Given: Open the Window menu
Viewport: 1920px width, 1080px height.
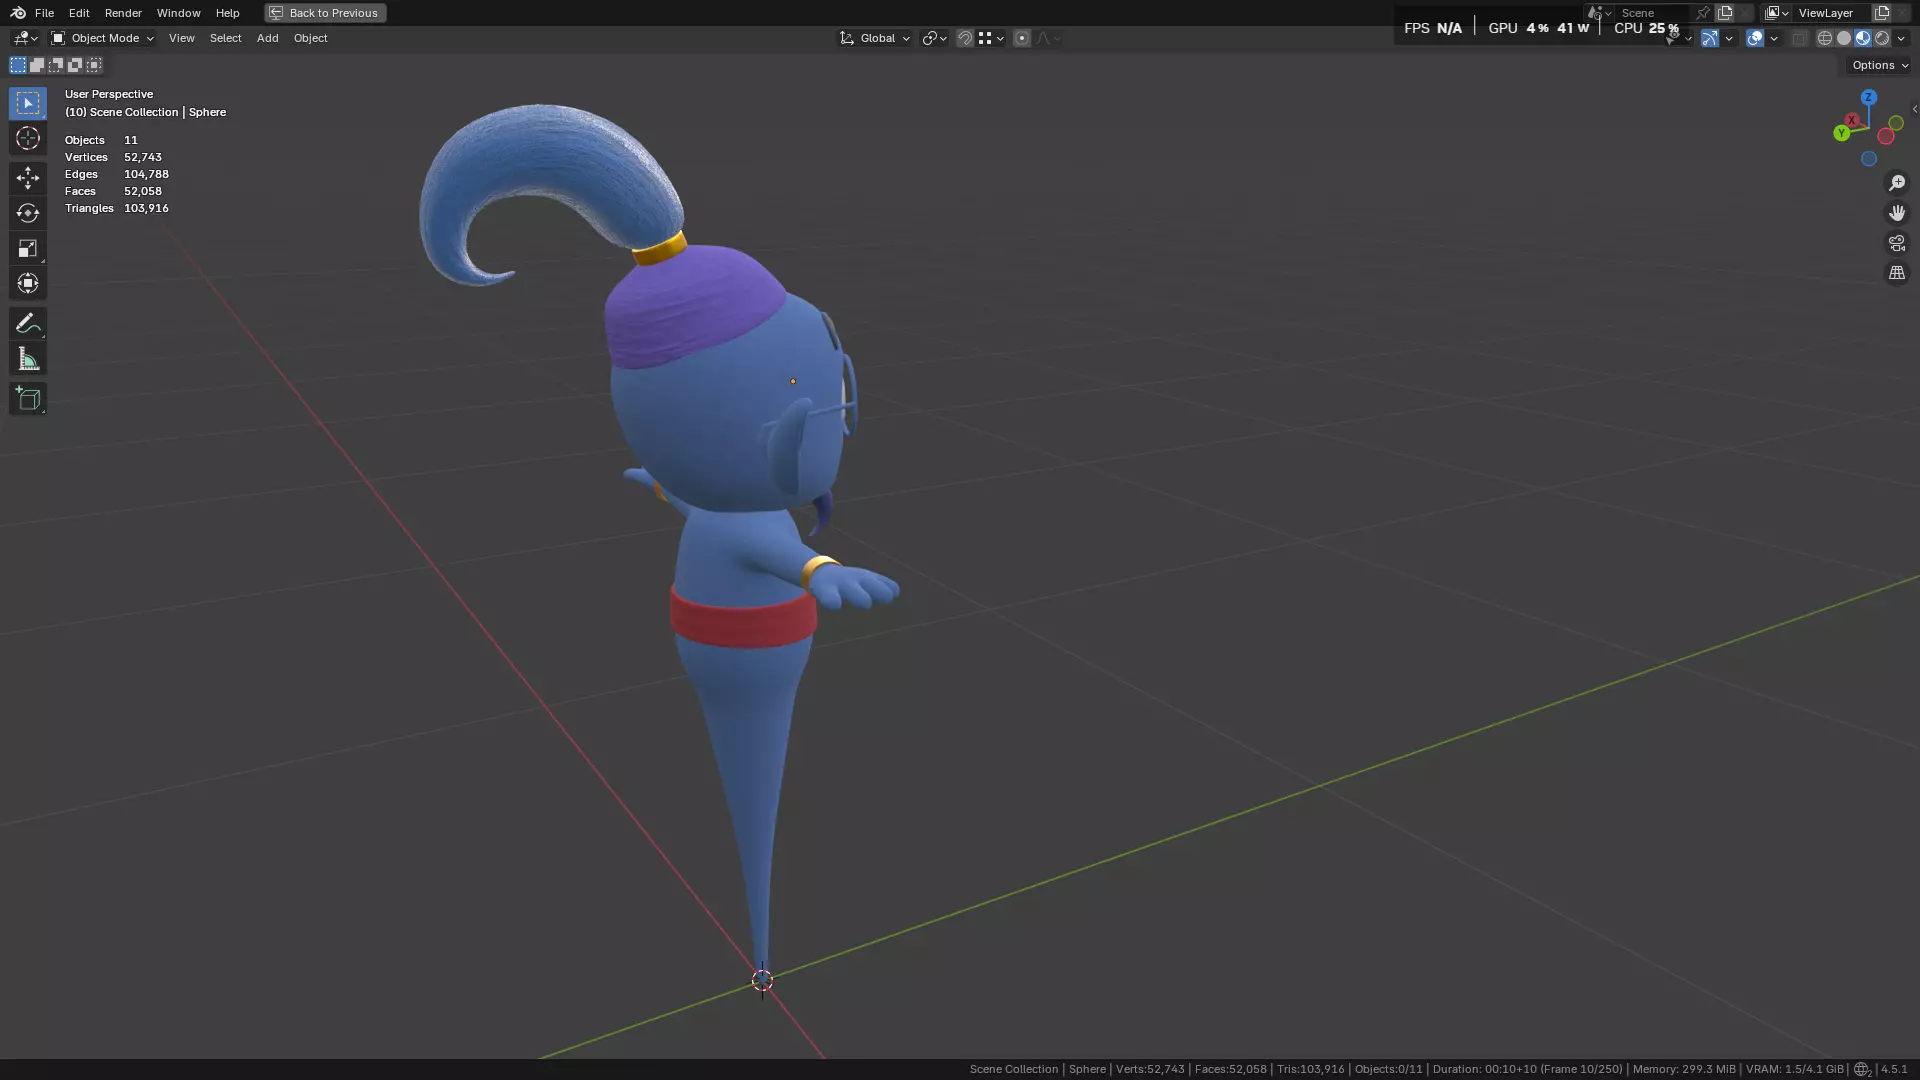Looking at the screenshot, I should point(178,13).
